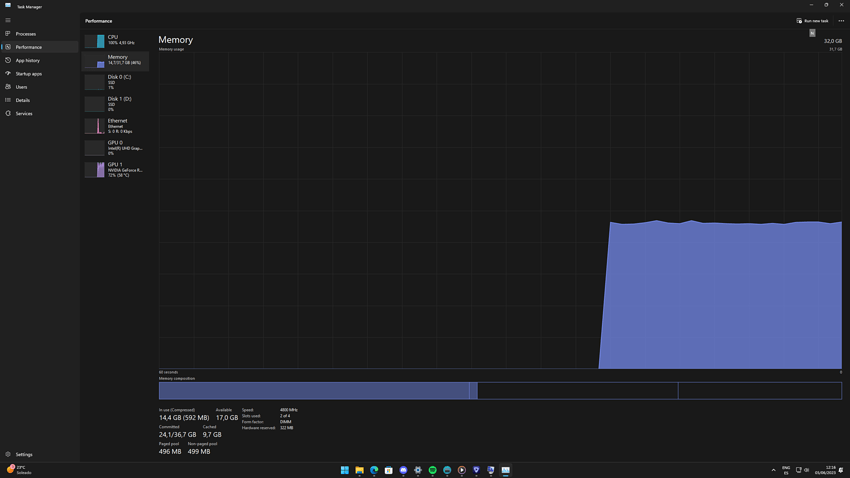The image size is (850, 478).
Task: Select the Ethernet performance item
Action: click(x=115, y=126)
